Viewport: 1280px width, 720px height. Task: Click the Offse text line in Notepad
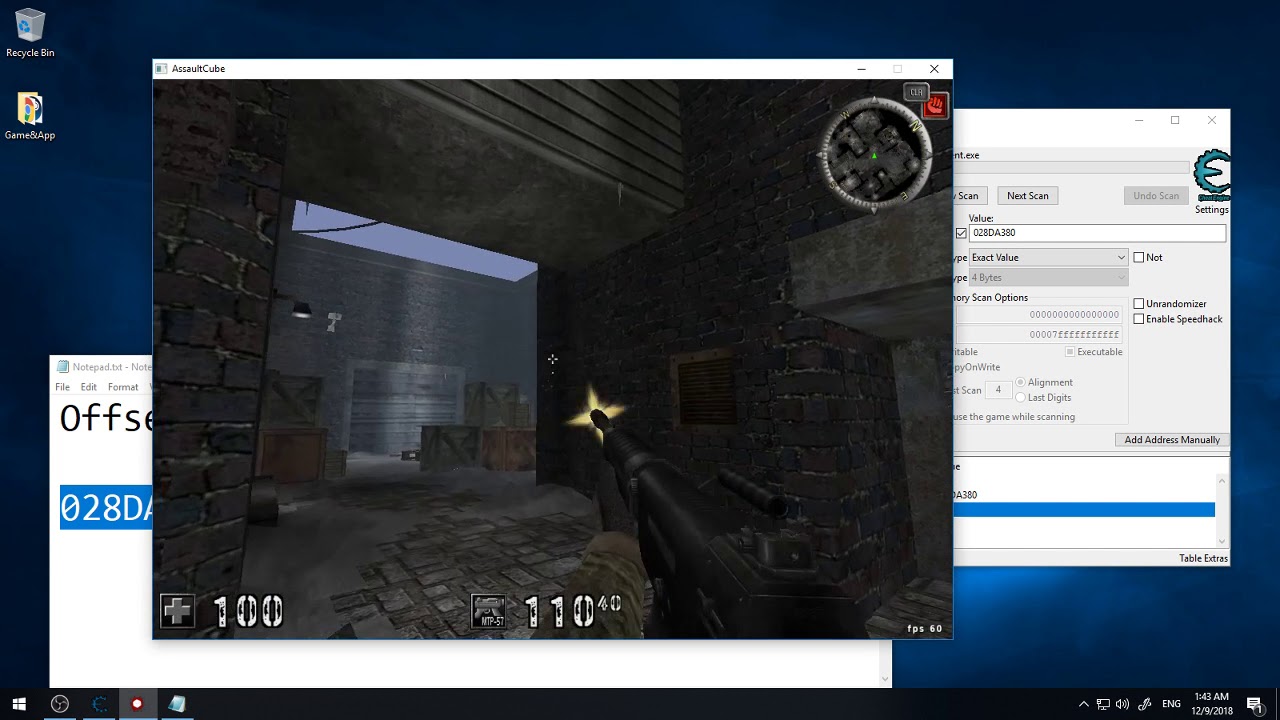106,418
